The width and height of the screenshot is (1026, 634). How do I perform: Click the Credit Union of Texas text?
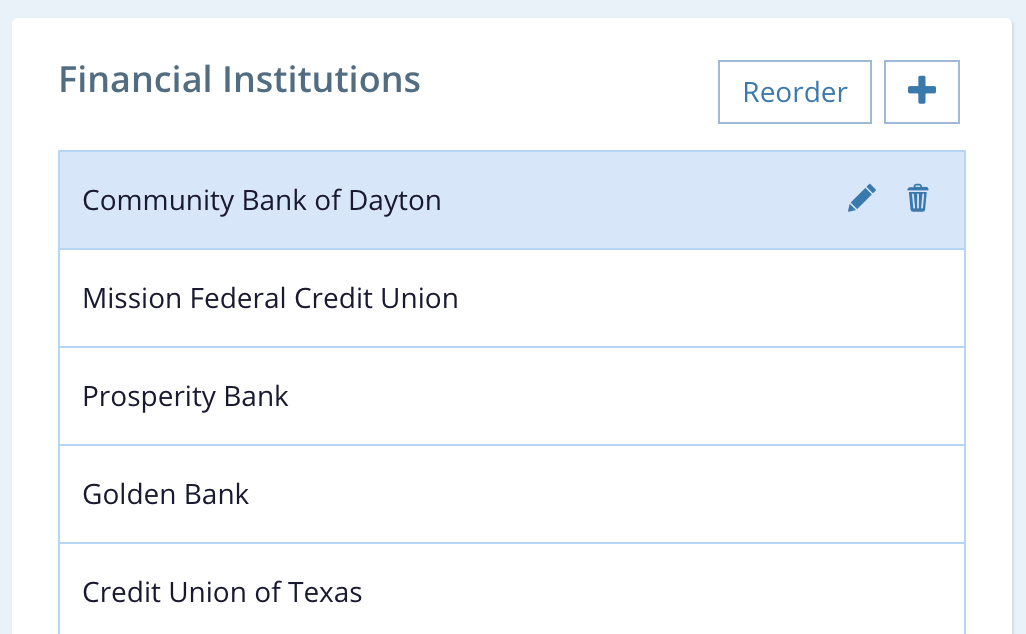point(222,591)
